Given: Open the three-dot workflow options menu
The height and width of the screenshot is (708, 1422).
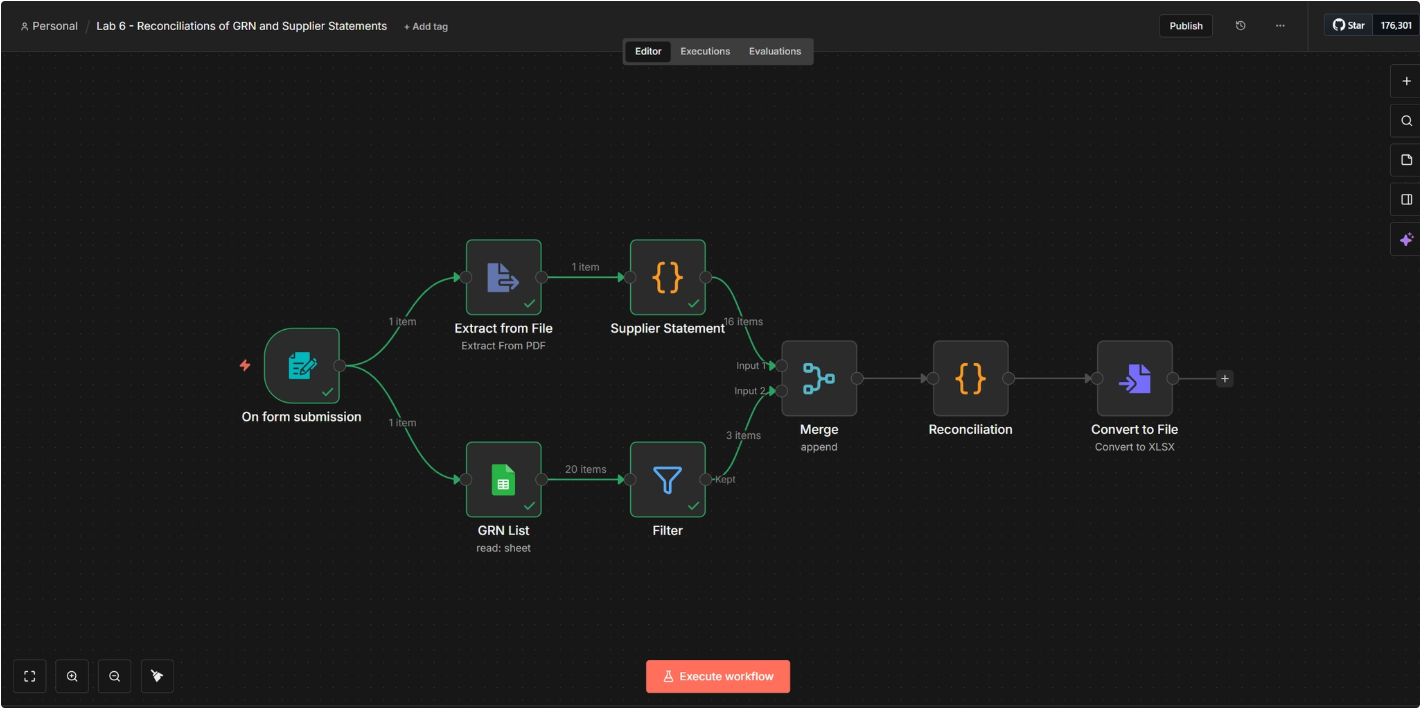Looking at the screenshot, I should tap(1280, 25).
